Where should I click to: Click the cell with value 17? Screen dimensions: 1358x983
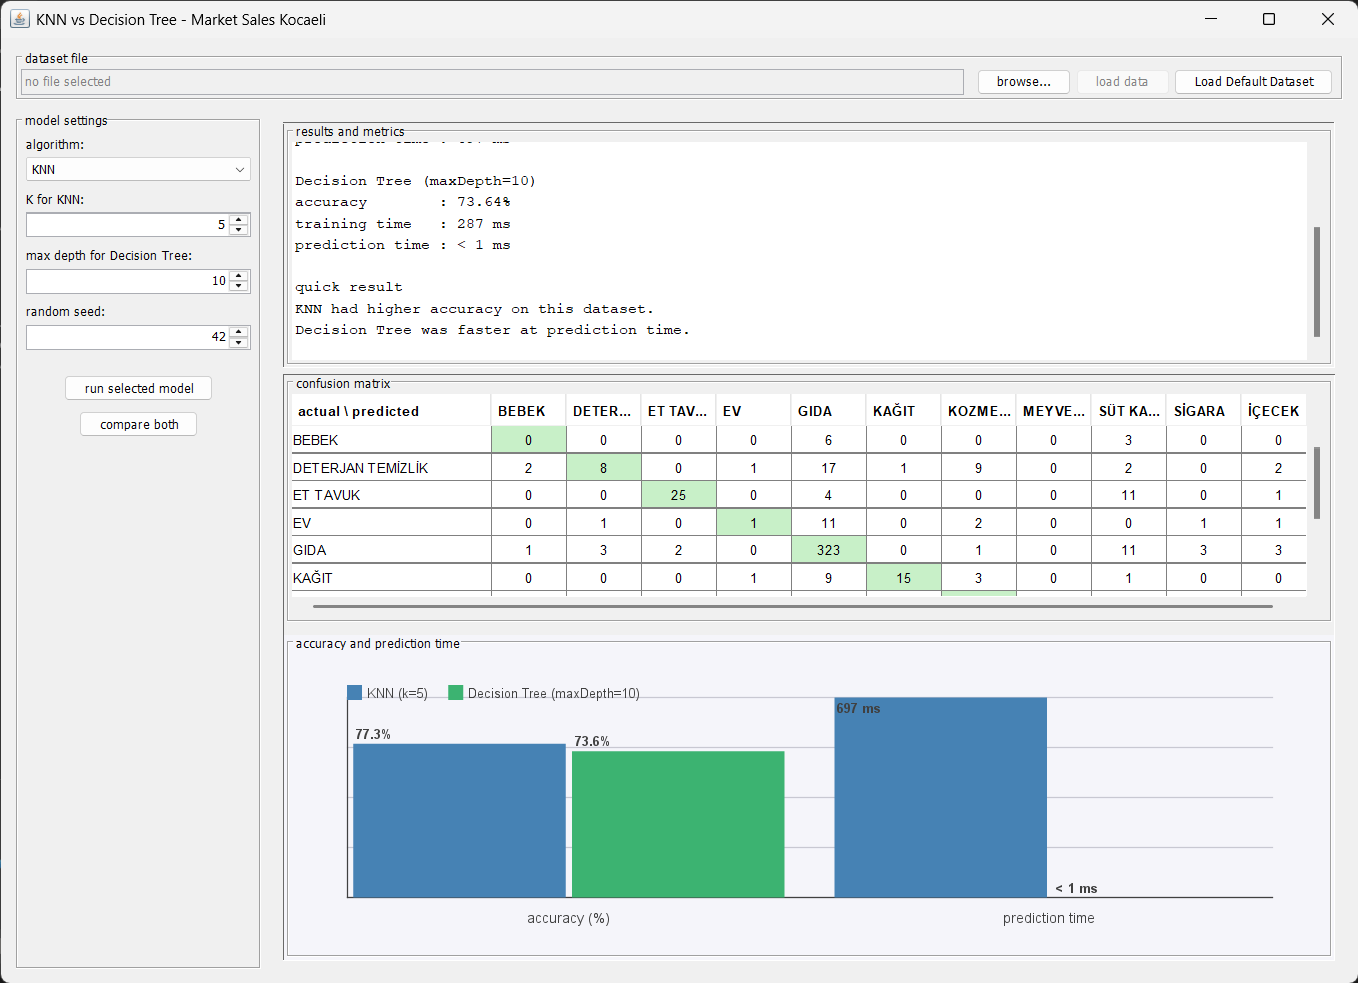coord(829,468)
